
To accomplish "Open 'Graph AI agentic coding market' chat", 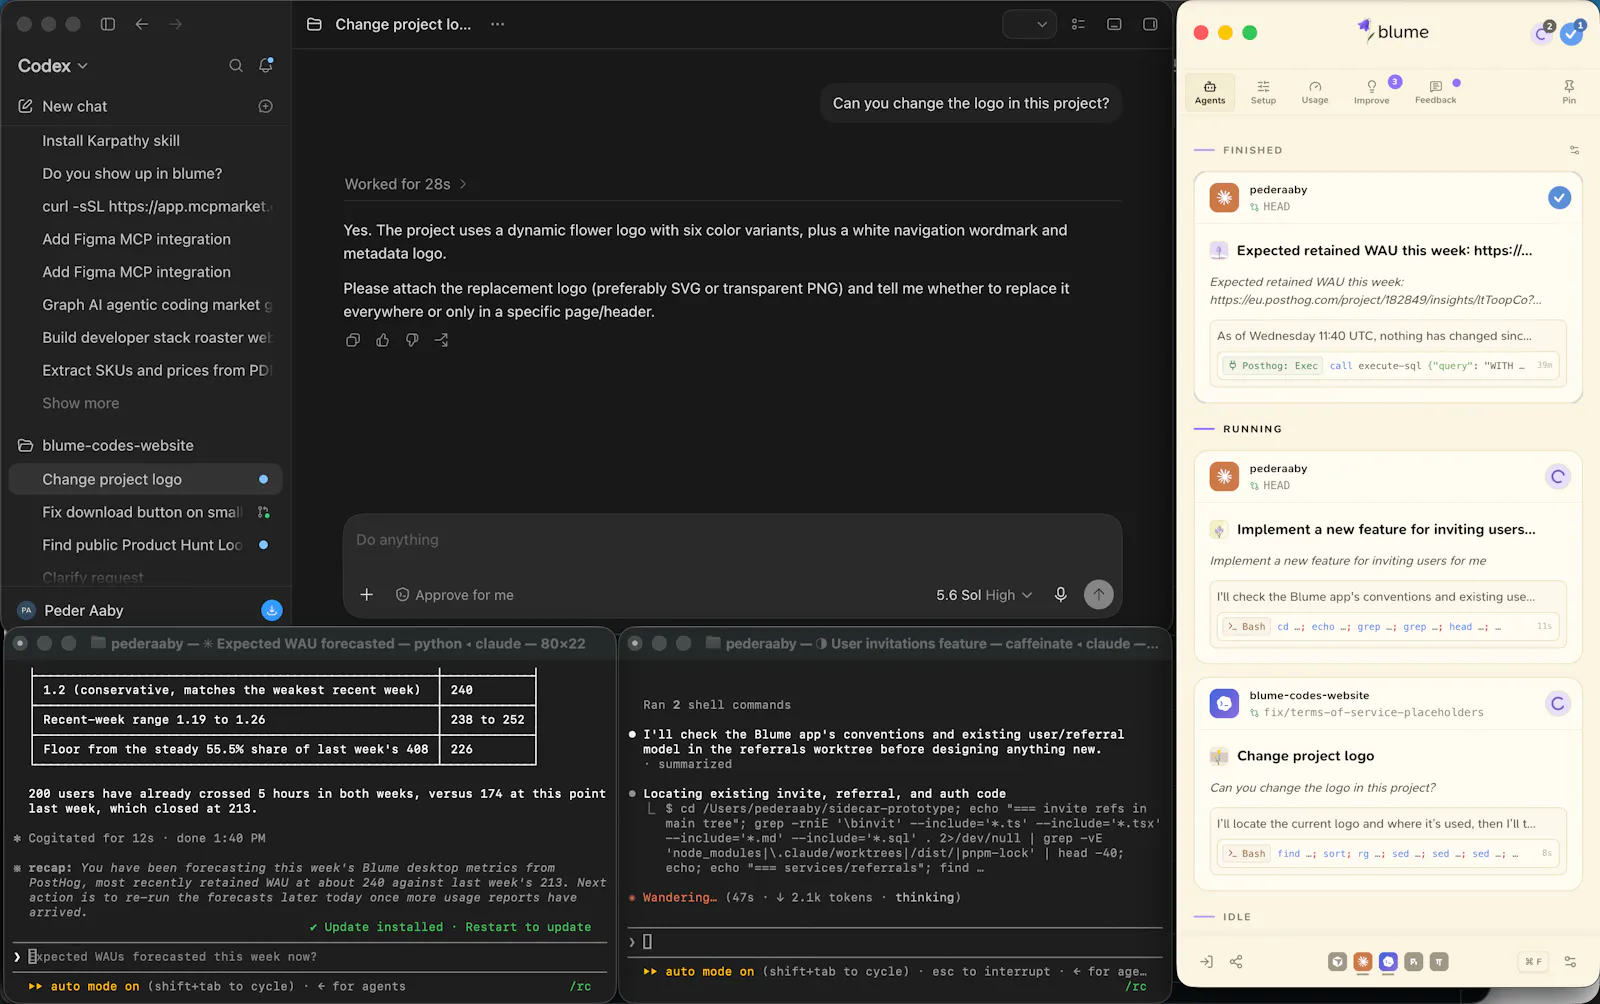I will click(157, 305).
